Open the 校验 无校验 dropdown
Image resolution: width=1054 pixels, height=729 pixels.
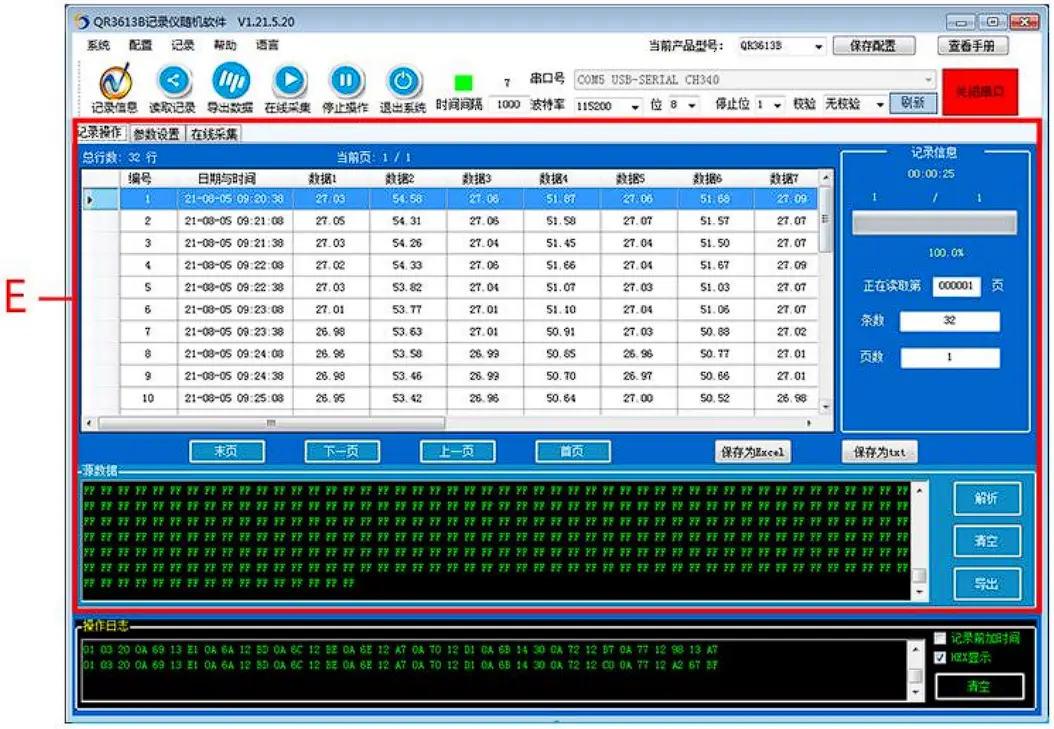pos(879,105)
